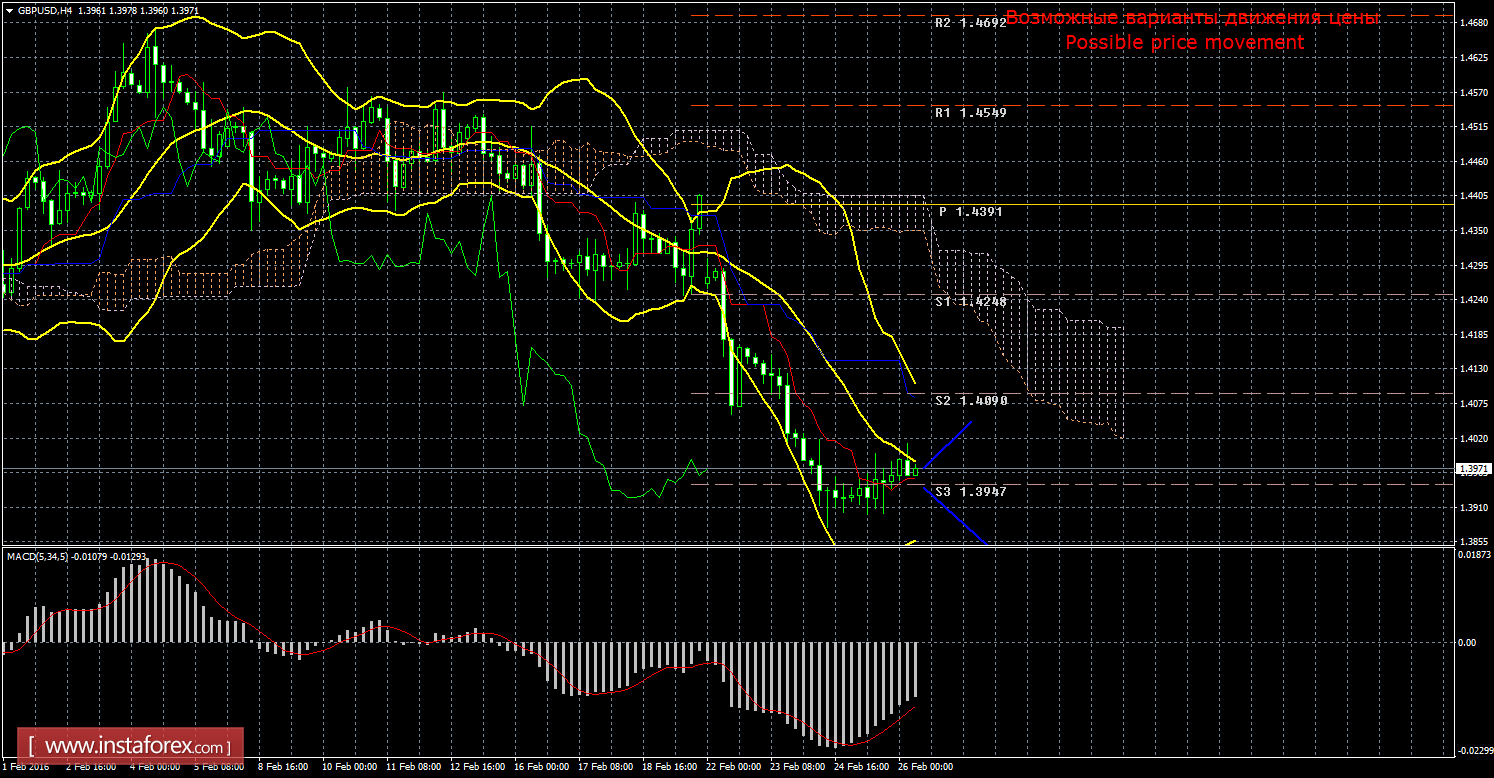This screenshot has height=778, width=1494.
Task: Select the R1 1.4549 resistance label
Action: click(970, 113)
